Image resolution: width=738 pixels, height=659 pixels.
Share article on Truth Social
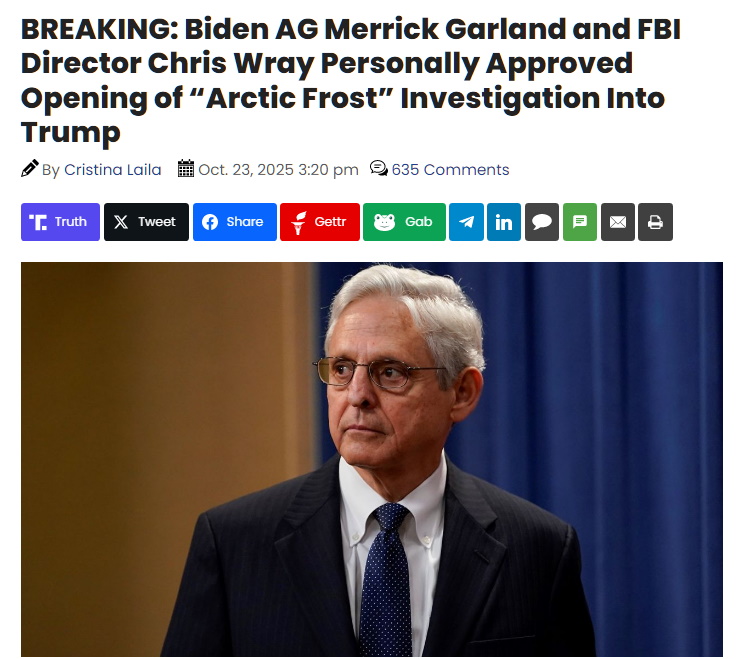(x=60, y=222)
